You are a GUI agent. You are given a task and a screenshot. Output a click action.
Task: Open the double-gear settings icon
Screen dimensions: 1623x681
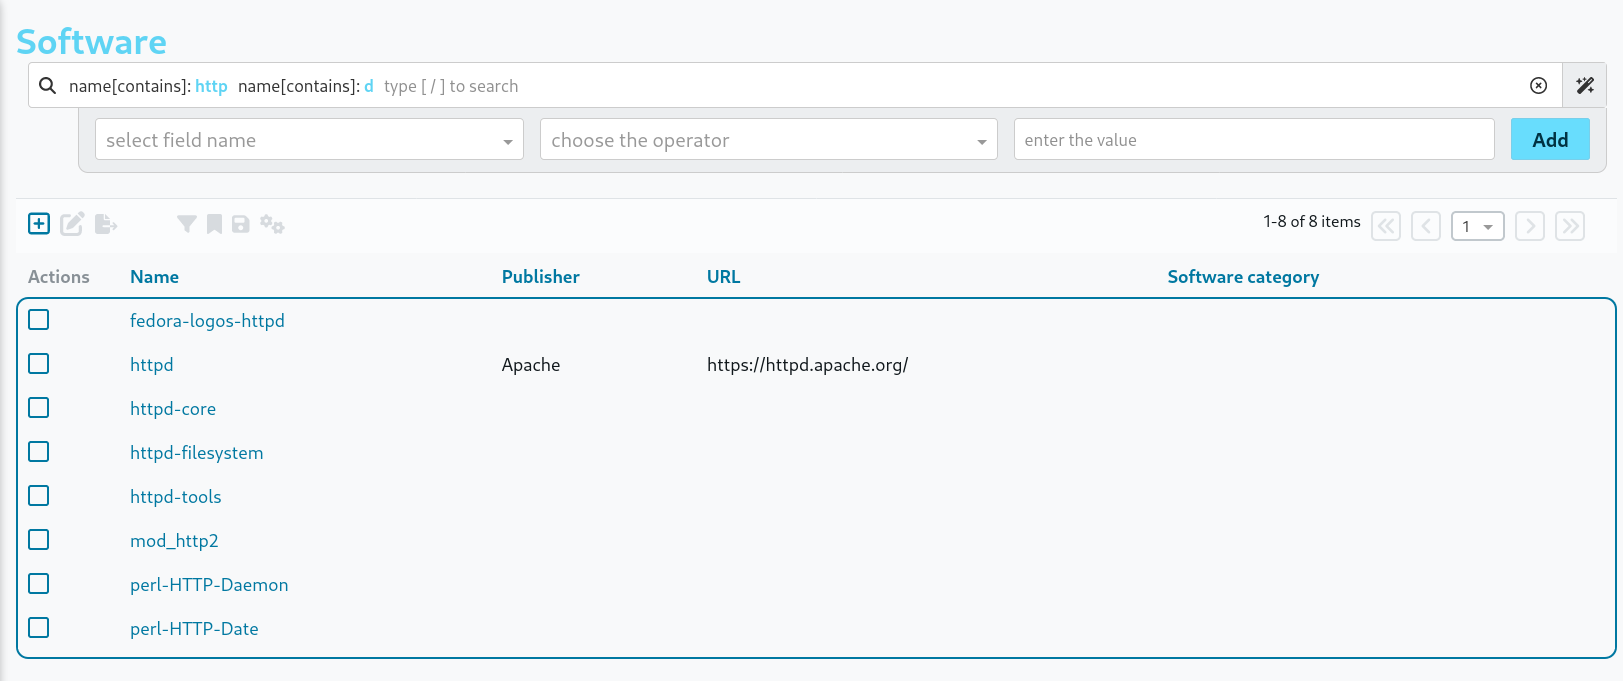pyautogui.click(x=272, y=224)
